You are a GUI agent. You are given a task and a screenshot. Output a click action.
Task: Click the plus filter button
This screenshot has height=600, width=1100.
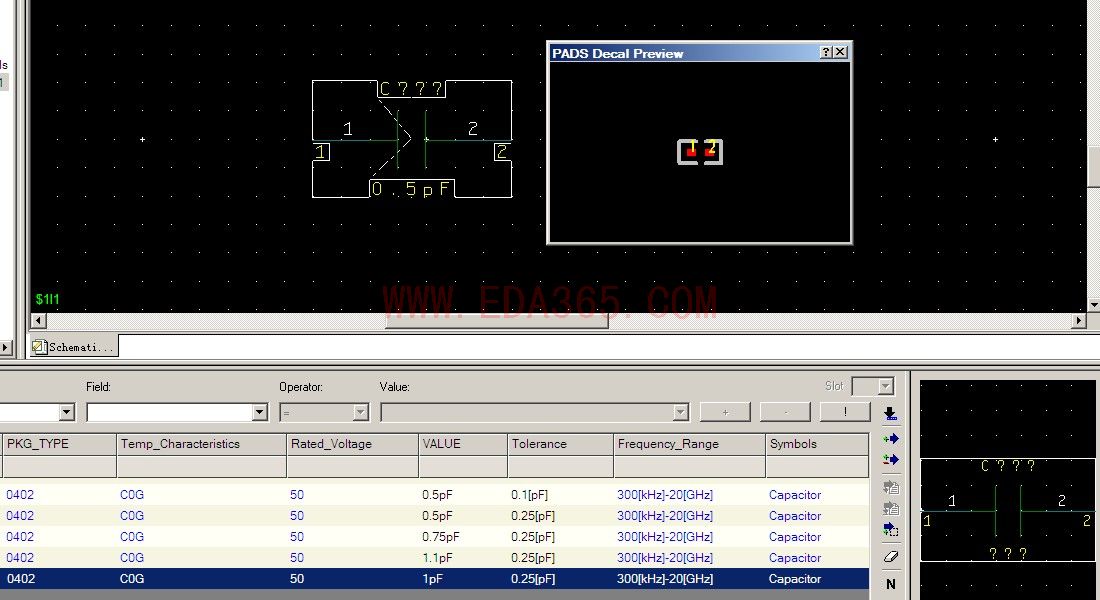pos(725,412)
